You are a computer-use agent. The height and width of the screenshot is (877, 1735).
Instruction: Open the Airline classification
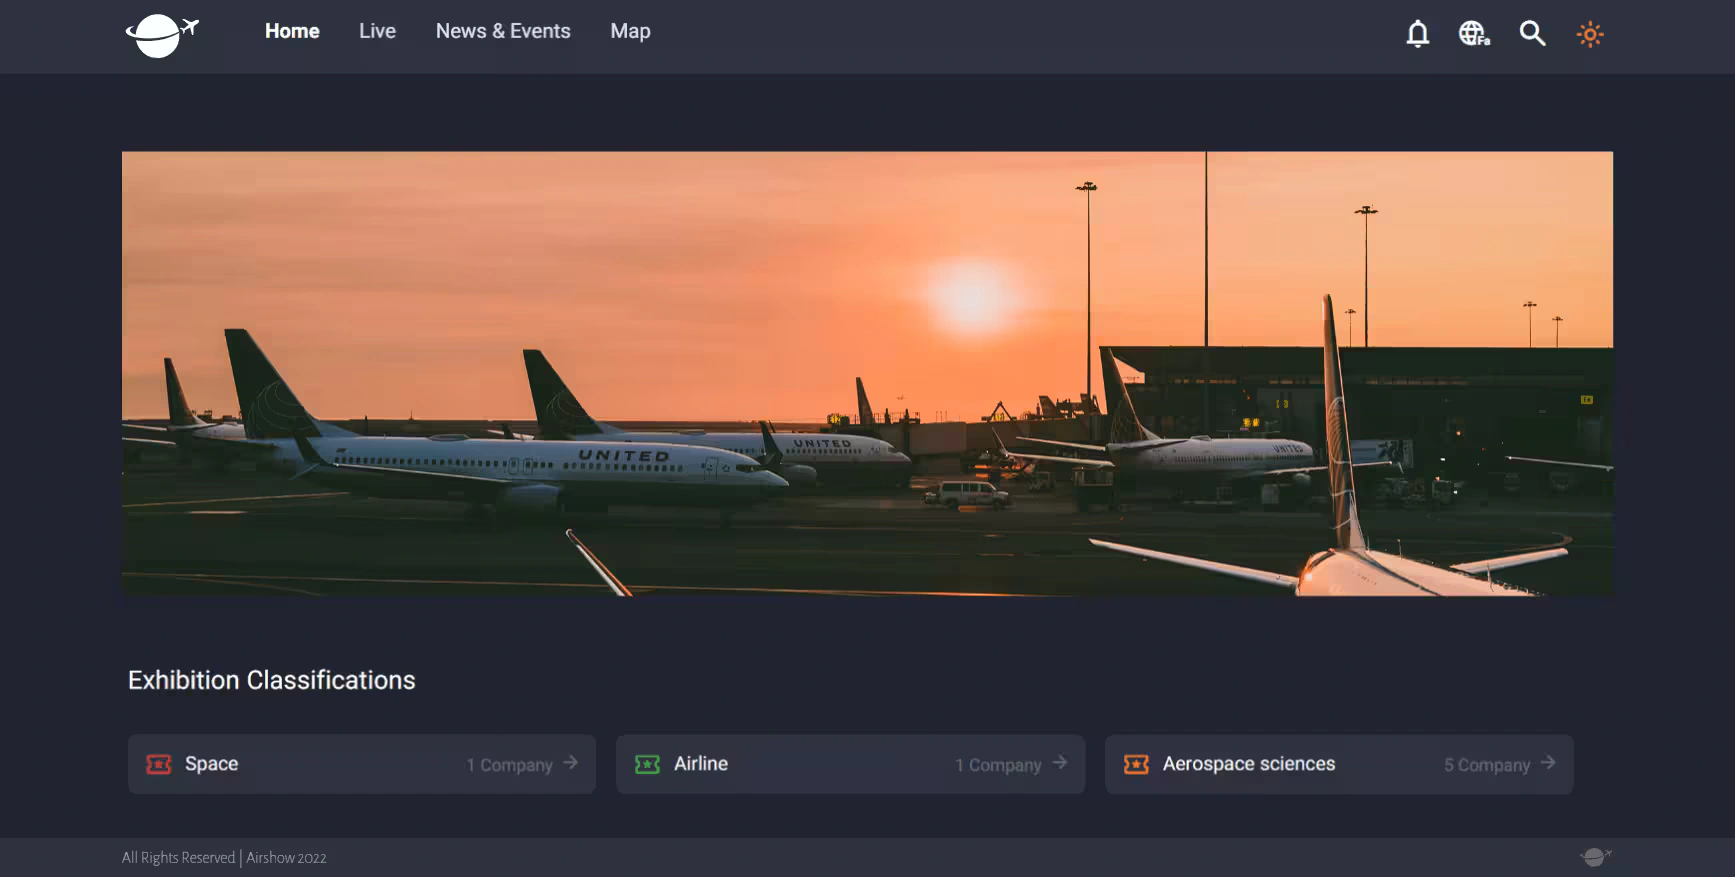(x=850, y=764)
